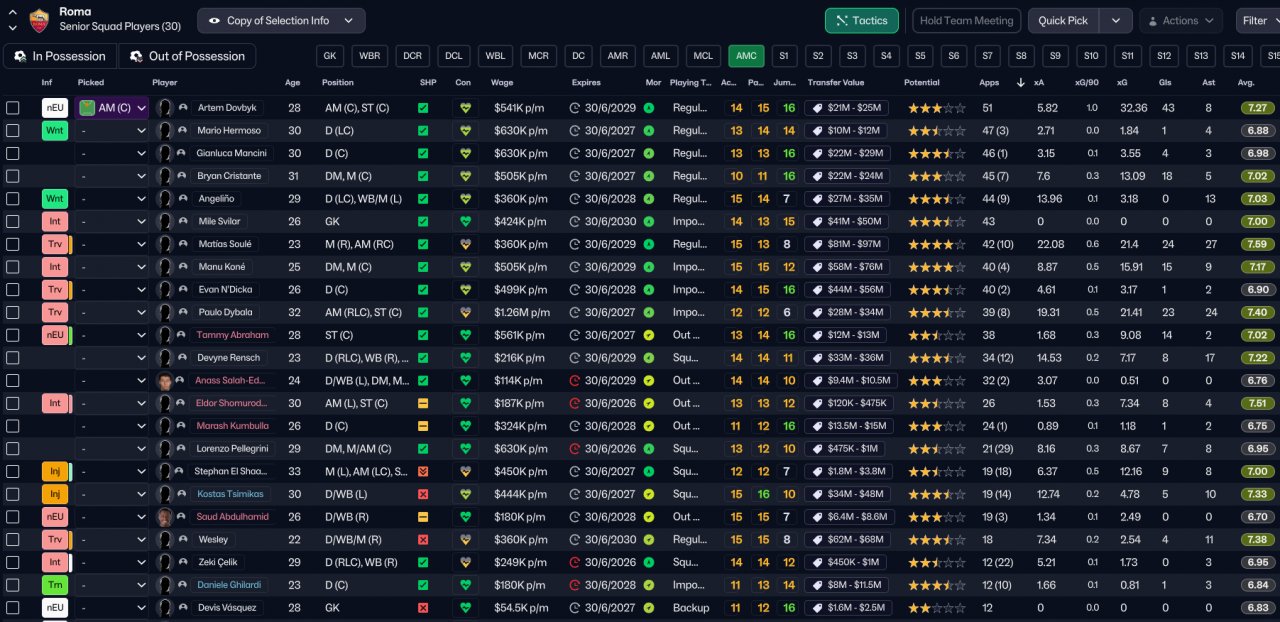The image size is (1280, 622).
Task: Click Stephan El Shaarawy's Inj status badge
Action: (x=55, y=471)
